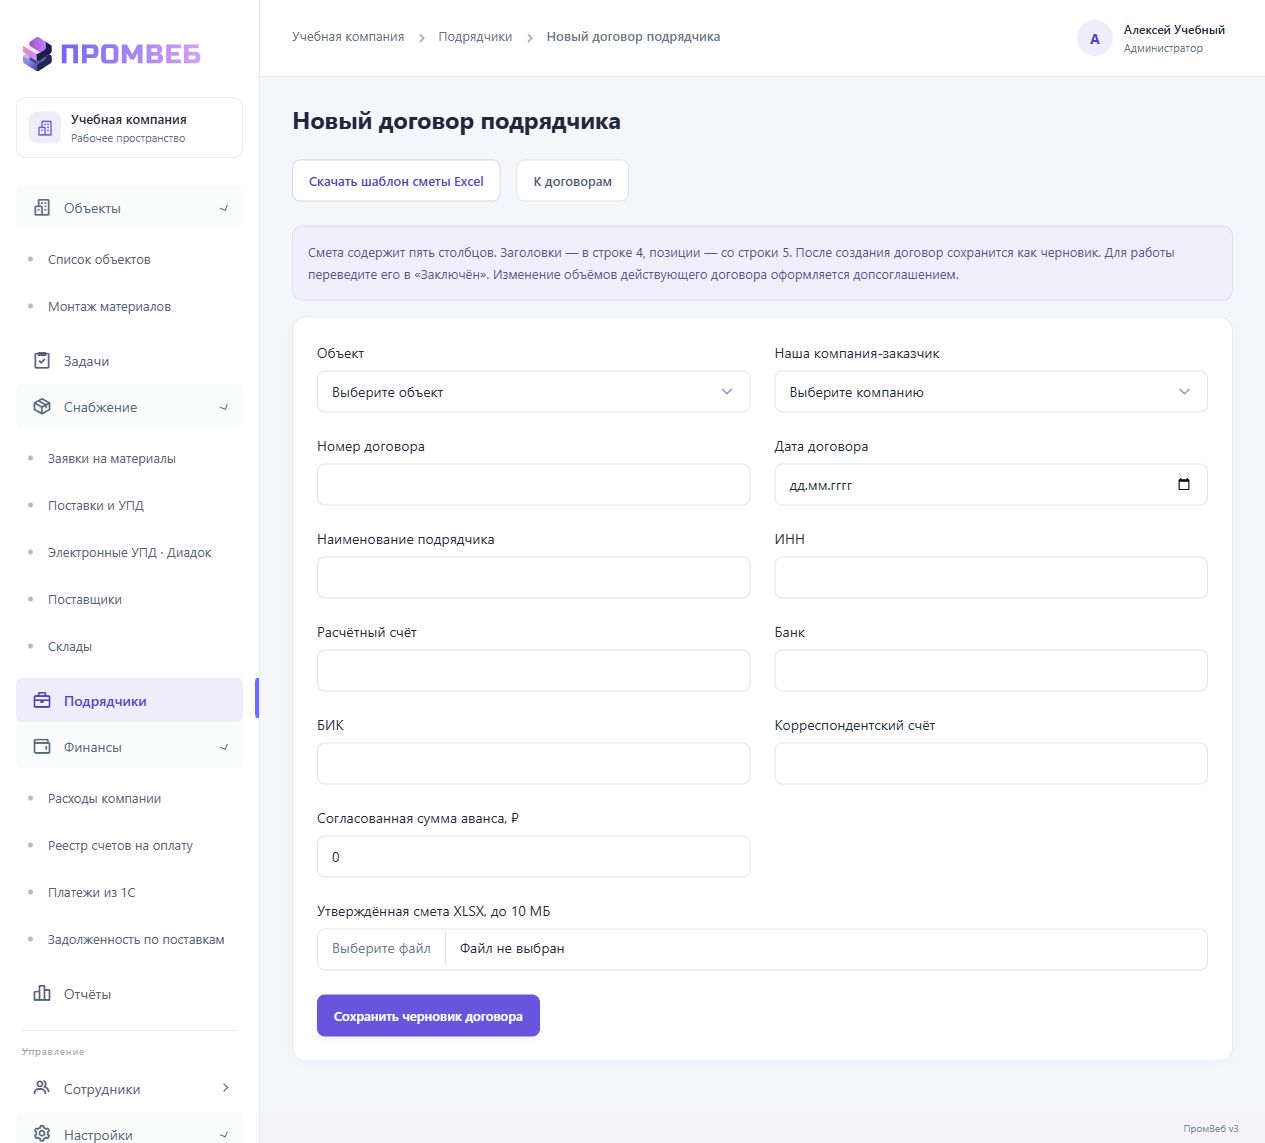
Task: Go to Поставки и УПД
Action: 96,505
